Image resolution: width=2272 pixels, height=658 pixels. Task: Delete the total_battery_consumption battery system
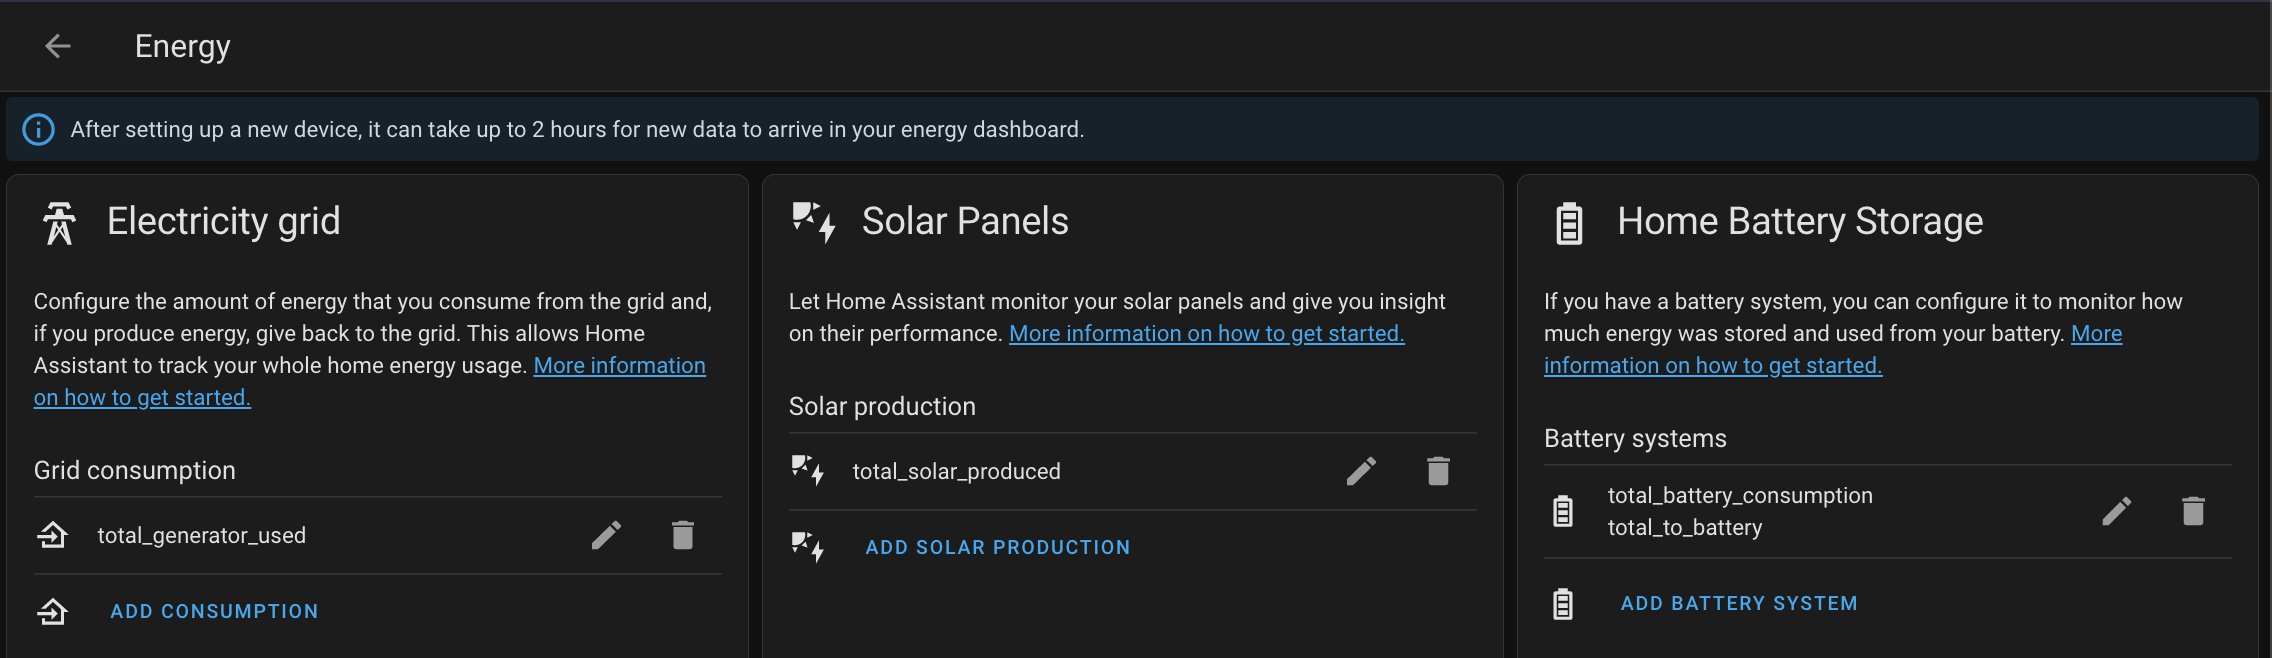[x=2194, y=511]
